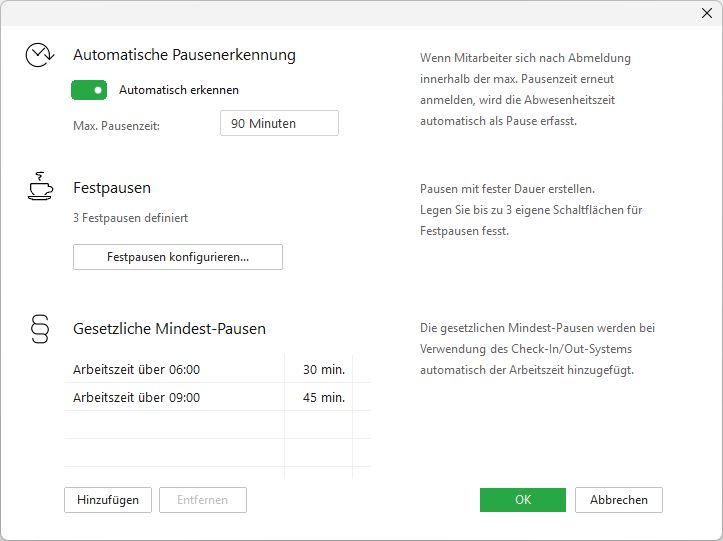Close the dialog using the X button

coord(707,13)
